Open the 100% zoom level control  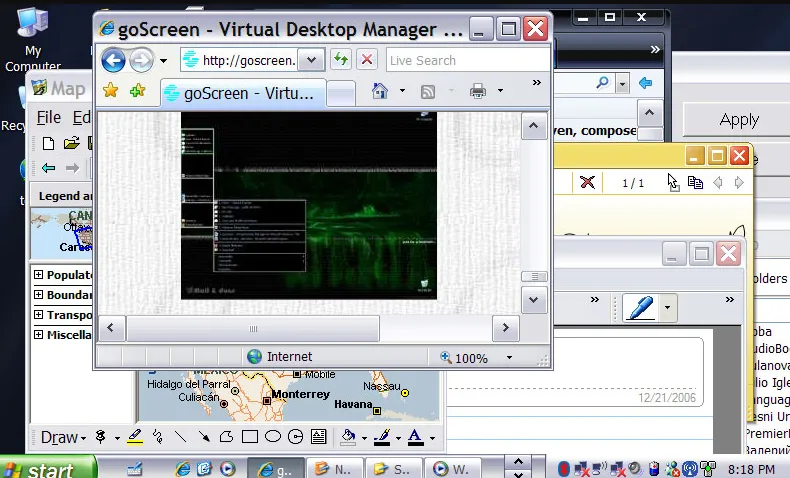(464, 358)
